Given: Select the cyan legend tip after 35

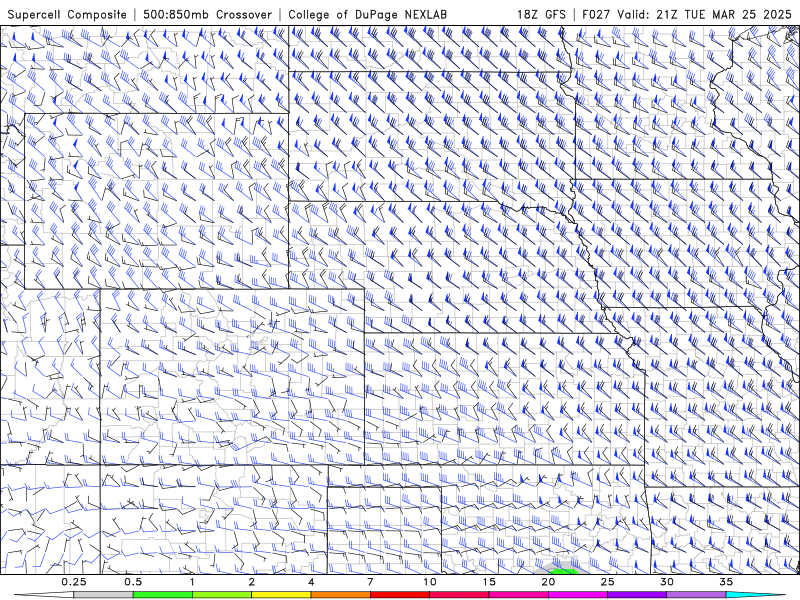Looking at the screenshot, I should (x=755, y=595).
